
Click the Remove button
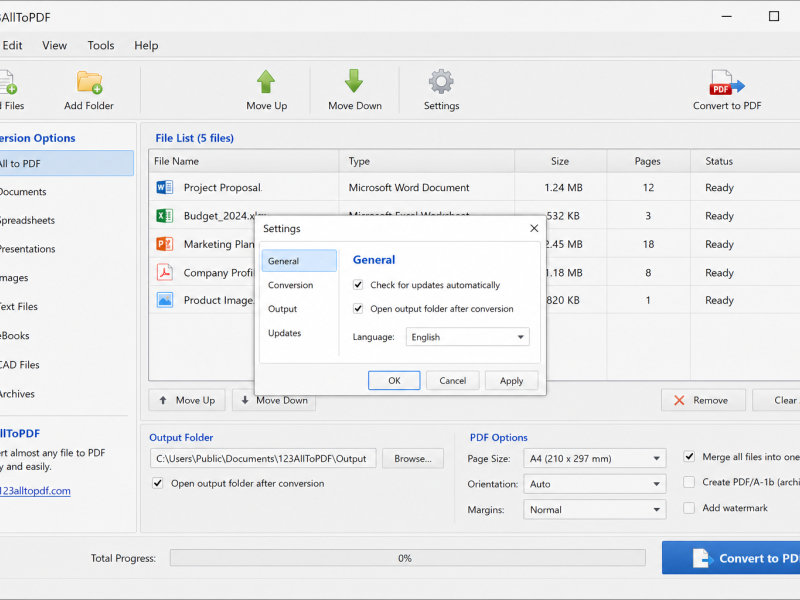(x=703, y=401)
